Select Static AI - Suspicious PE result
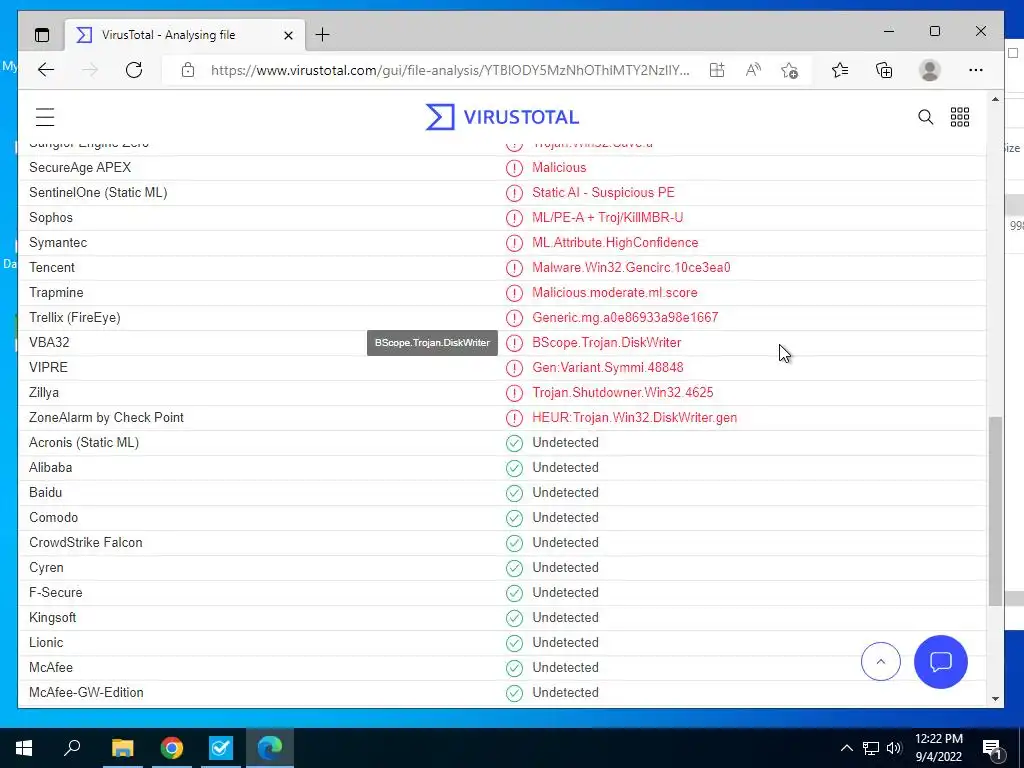This screenshot has width=1024, height=768. coord(603,193)
